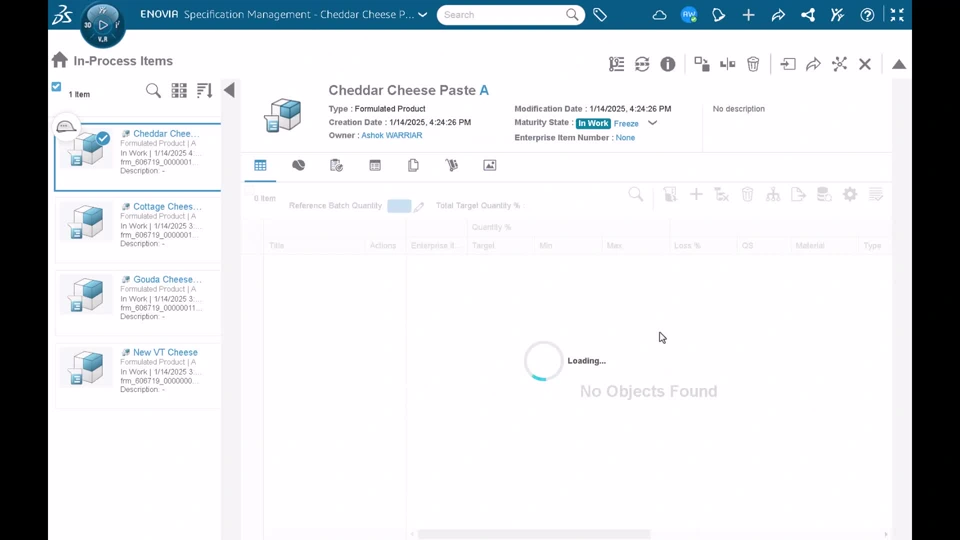Click the helmet role icon on the left
This screenshot has height=540, width=960.
tap(66, 127)
